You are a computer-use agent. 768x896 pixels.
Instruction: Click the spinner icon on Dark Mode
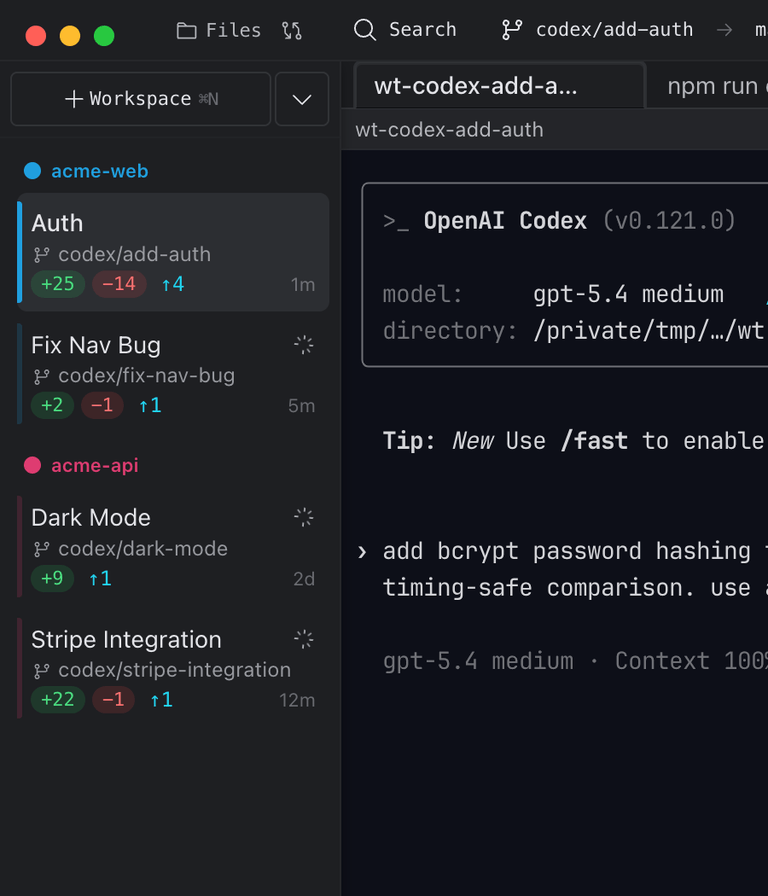[x=303, y=517]
